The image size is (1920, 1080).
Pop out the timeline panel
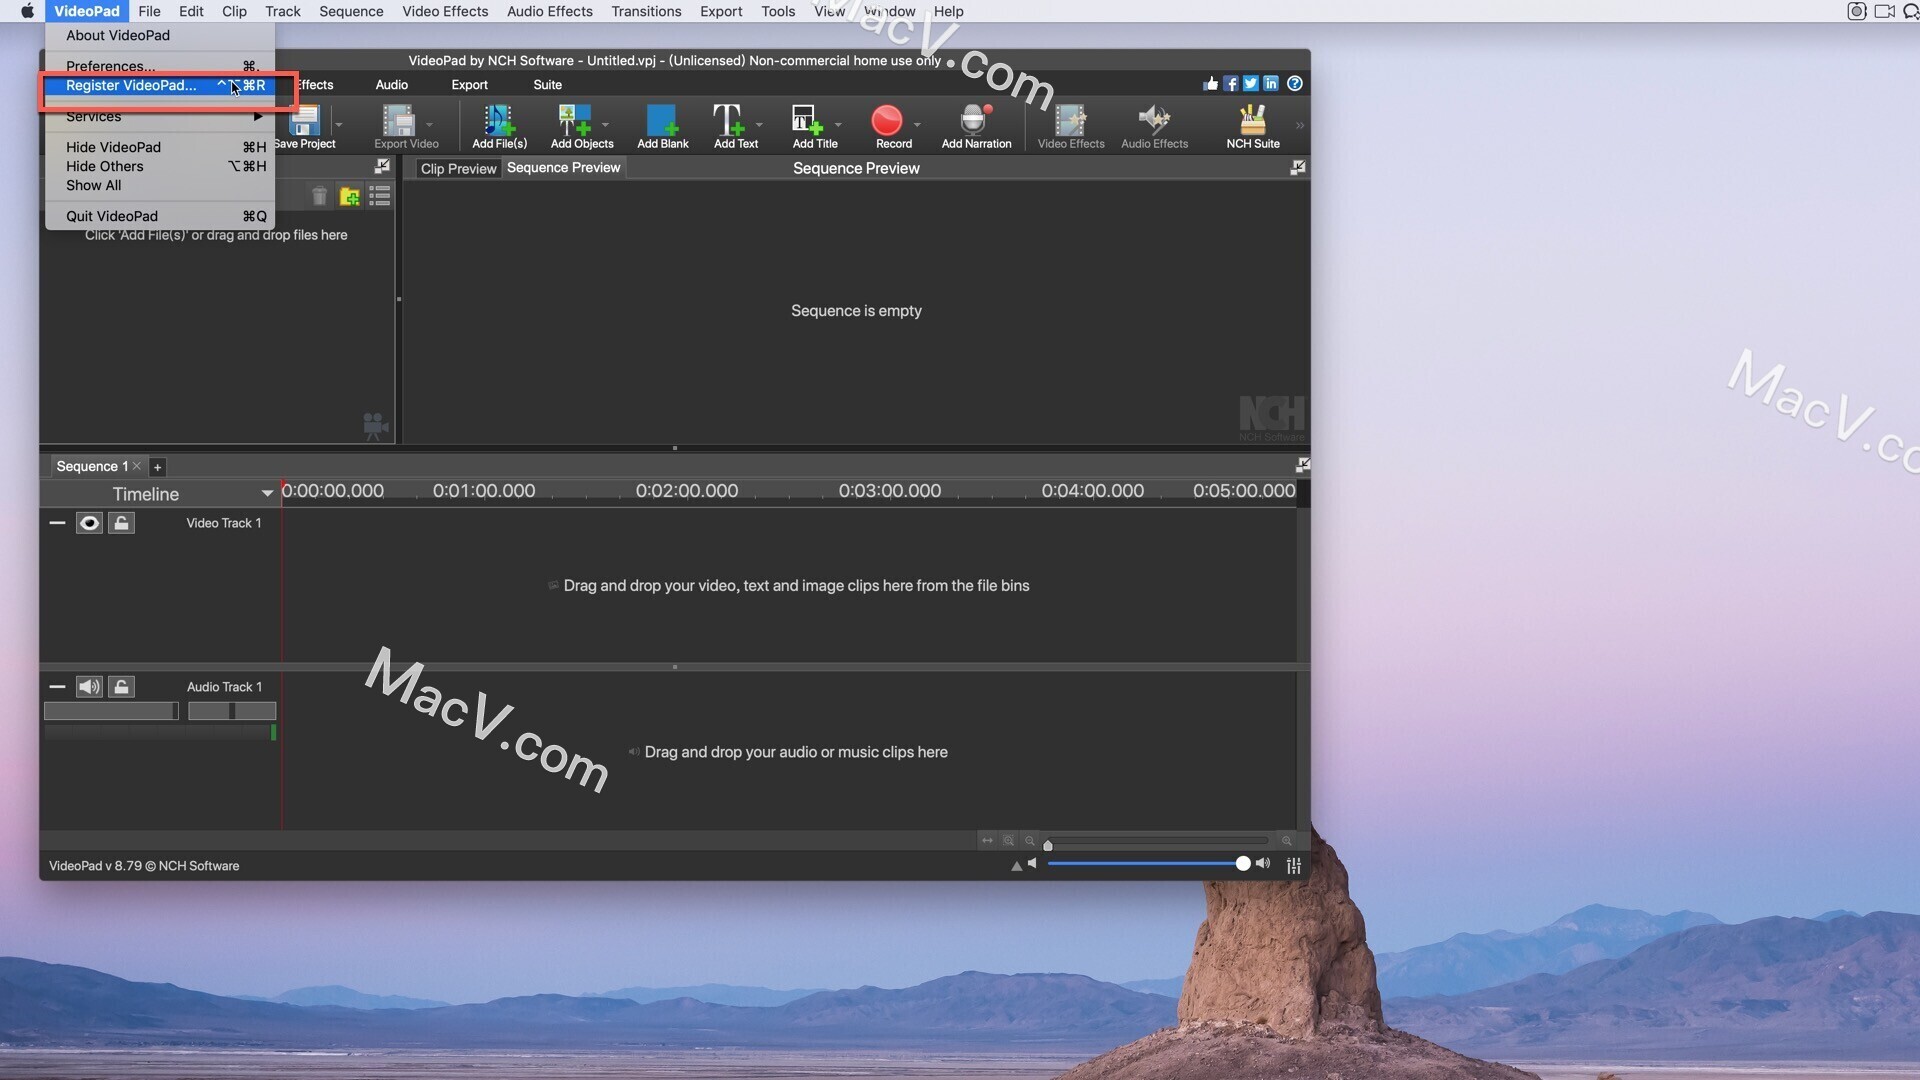click(x=1302, y=465)
